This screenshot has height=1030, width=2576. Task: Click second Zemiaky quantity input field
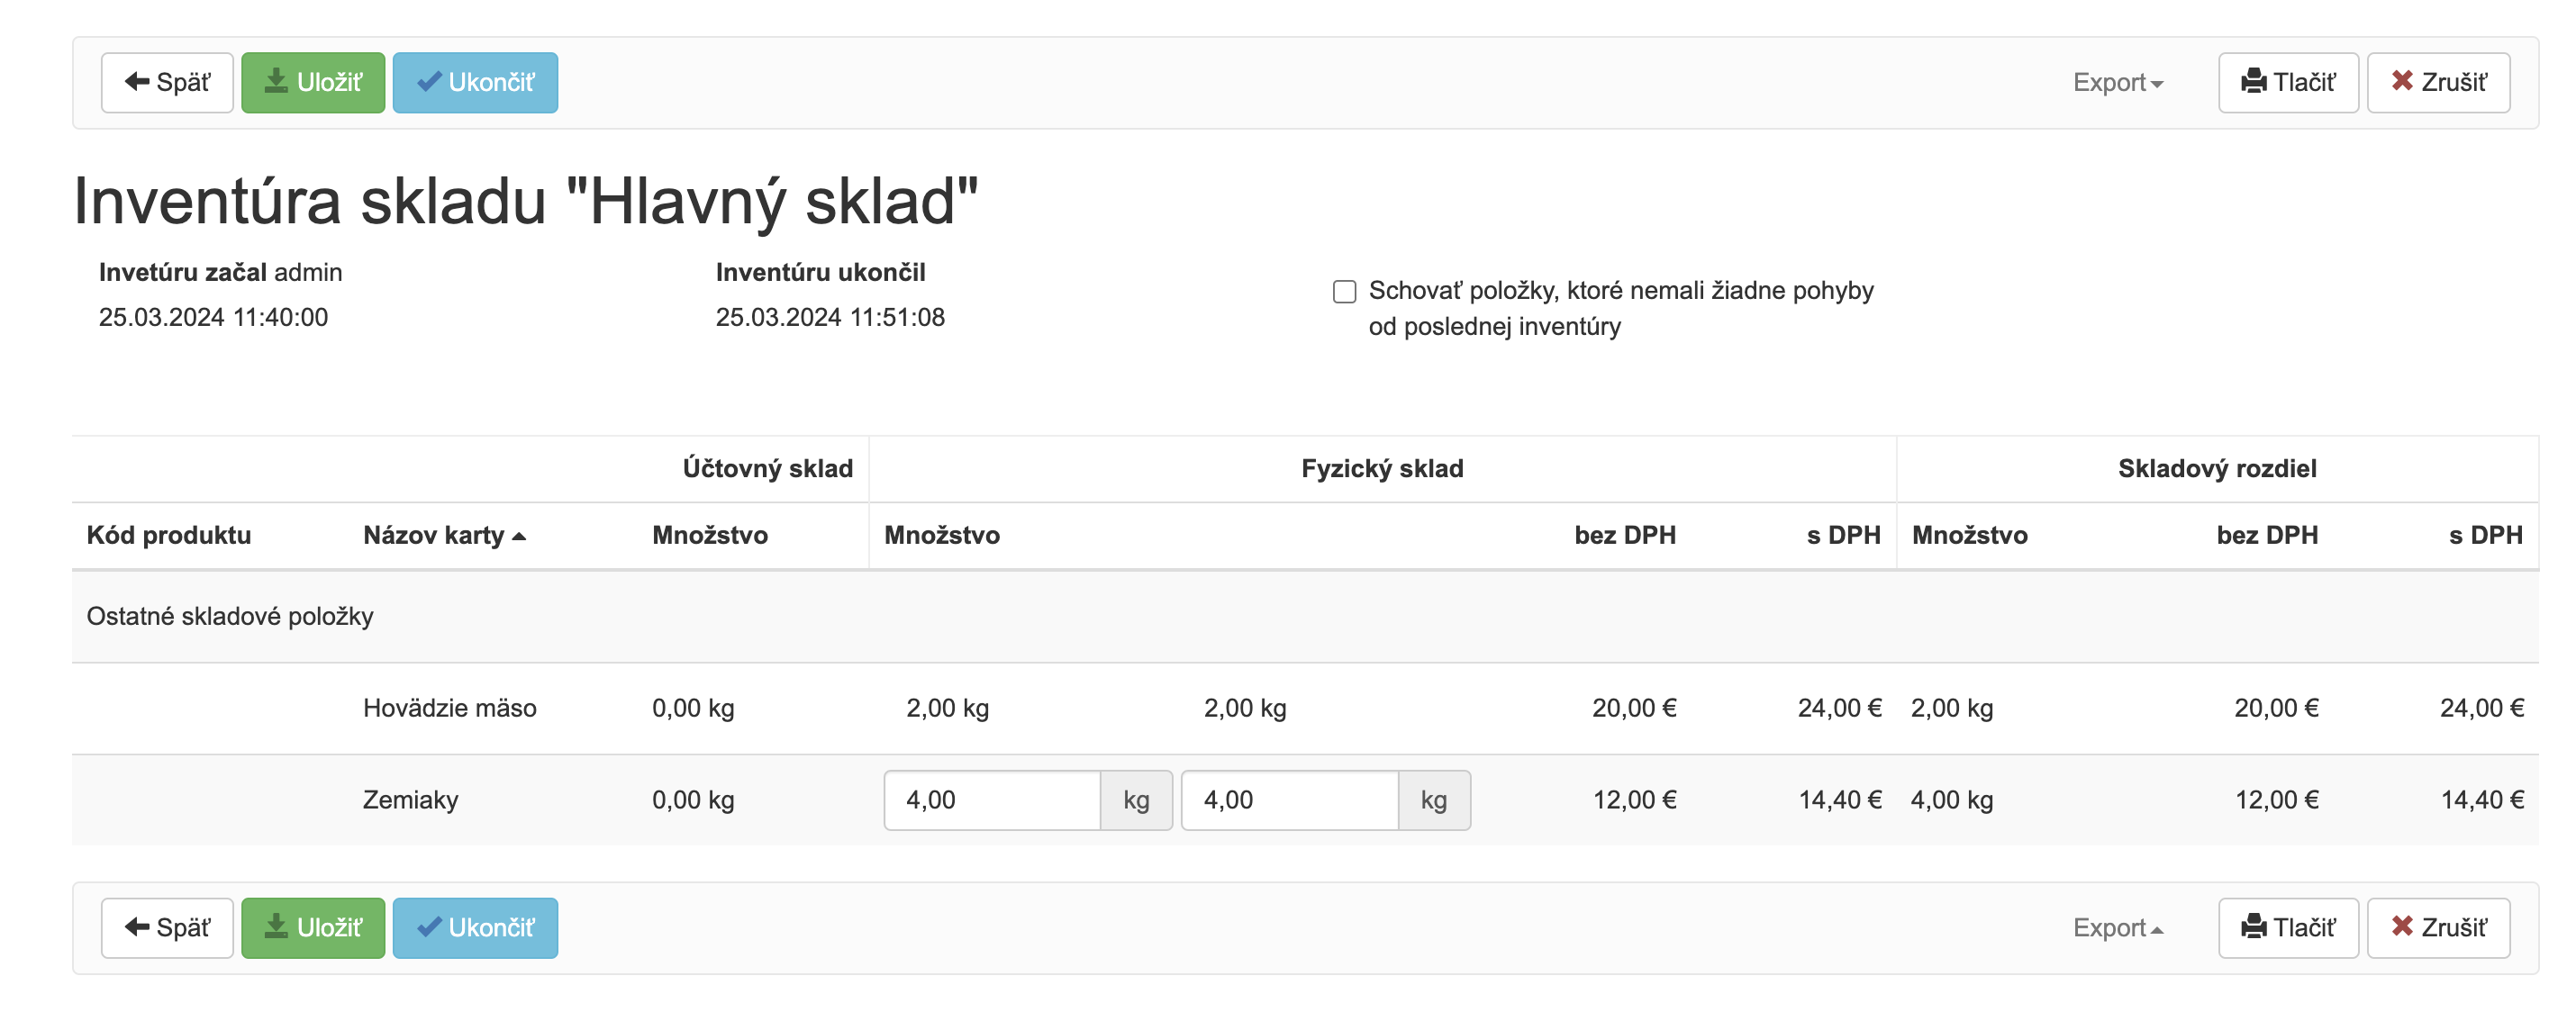tap(1289, 800)
